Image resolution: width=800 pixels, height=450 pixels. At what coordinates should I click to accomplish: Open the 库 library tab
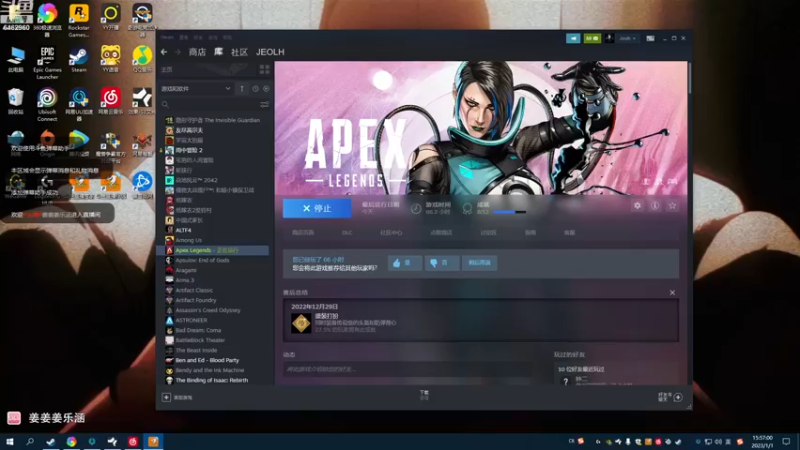[x=218, y=52]
